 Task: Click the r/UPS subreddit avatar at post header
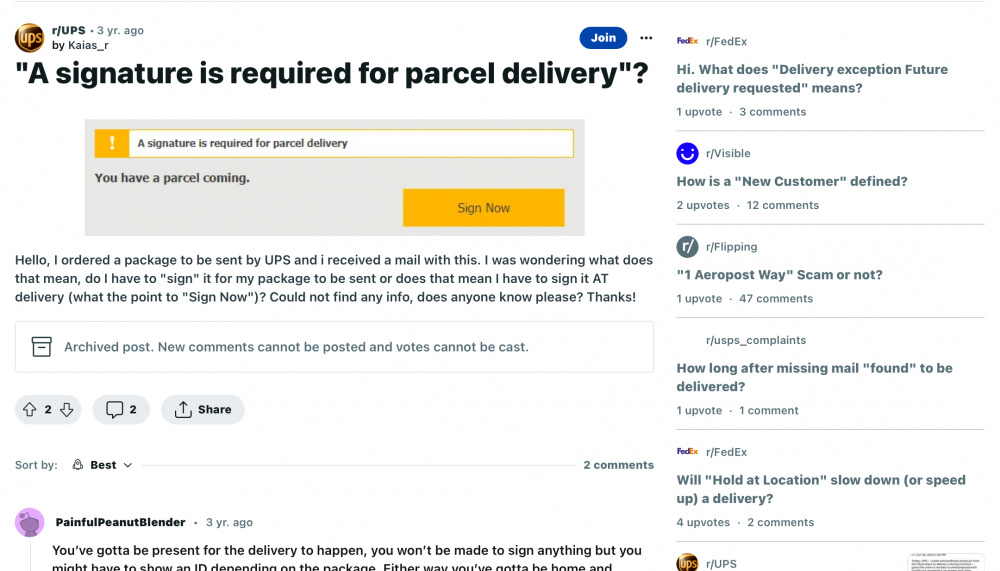coord(29,38)
